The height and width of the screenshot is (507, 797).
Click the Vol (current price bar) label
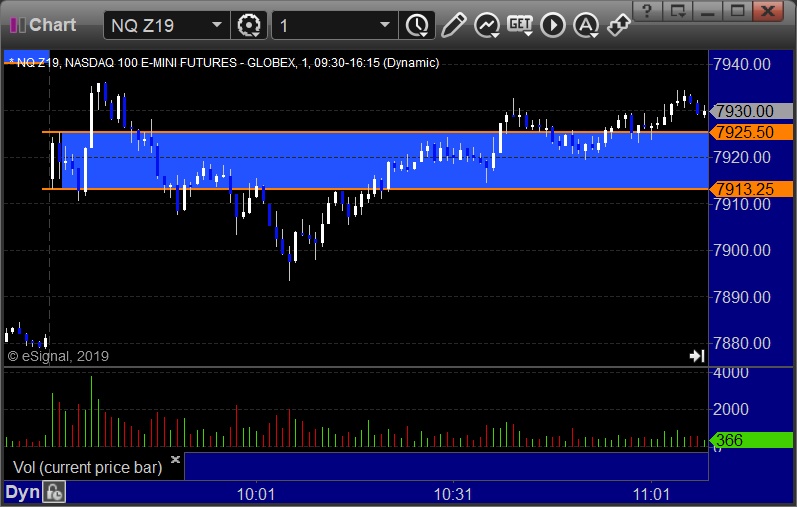[87, 467]
